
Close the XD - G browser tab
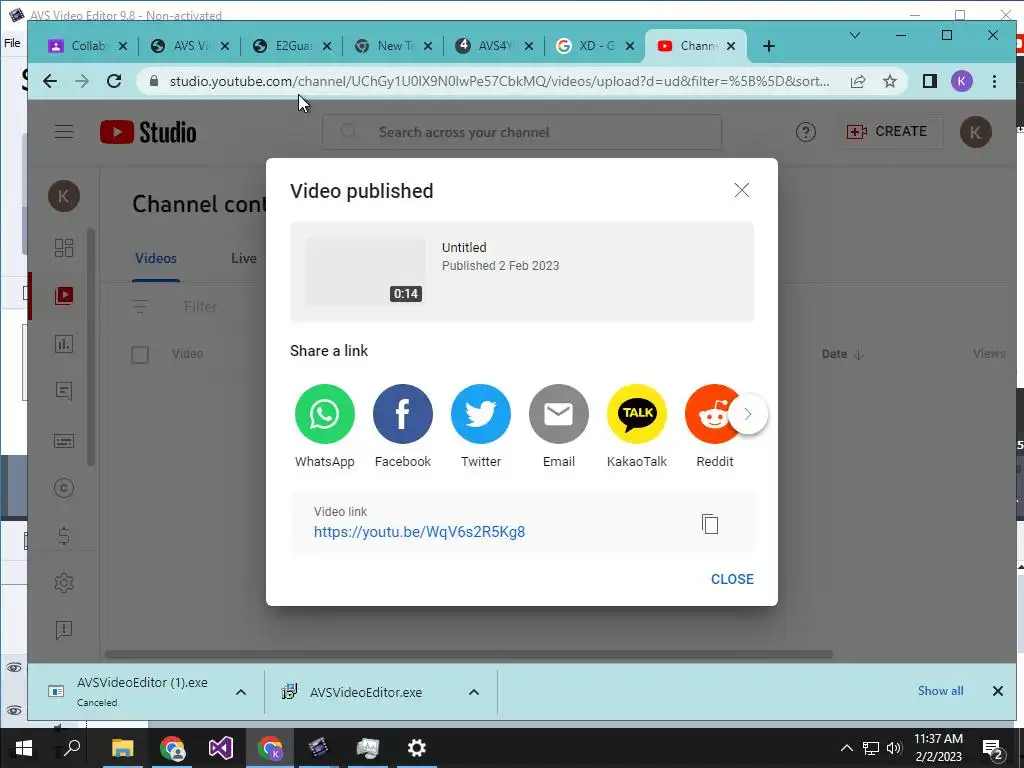(630, 46)
